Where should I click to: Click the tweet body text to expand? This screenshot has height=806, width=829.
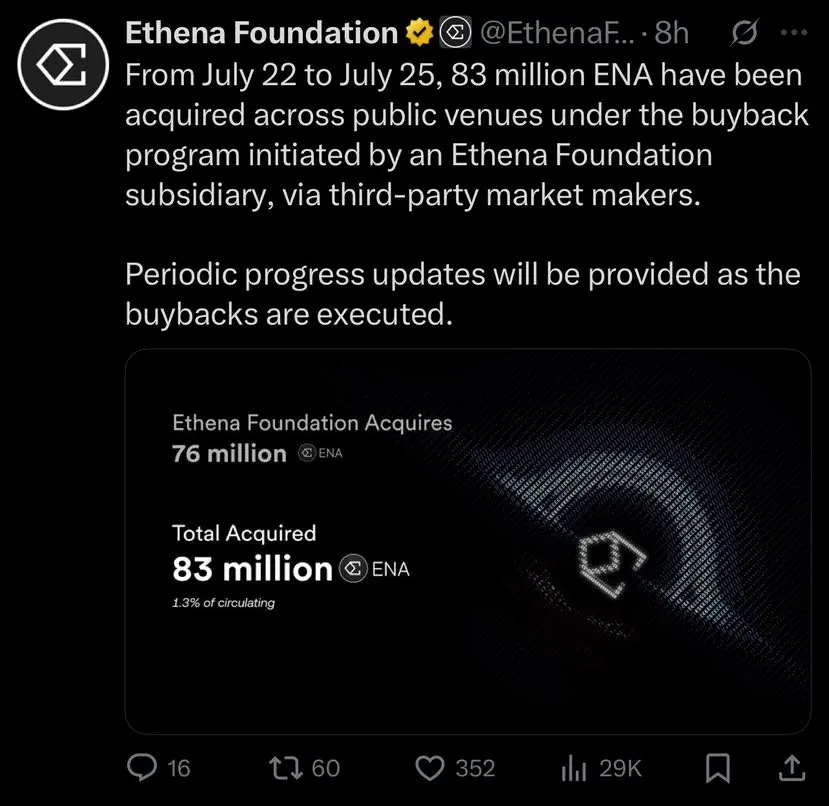467,195
